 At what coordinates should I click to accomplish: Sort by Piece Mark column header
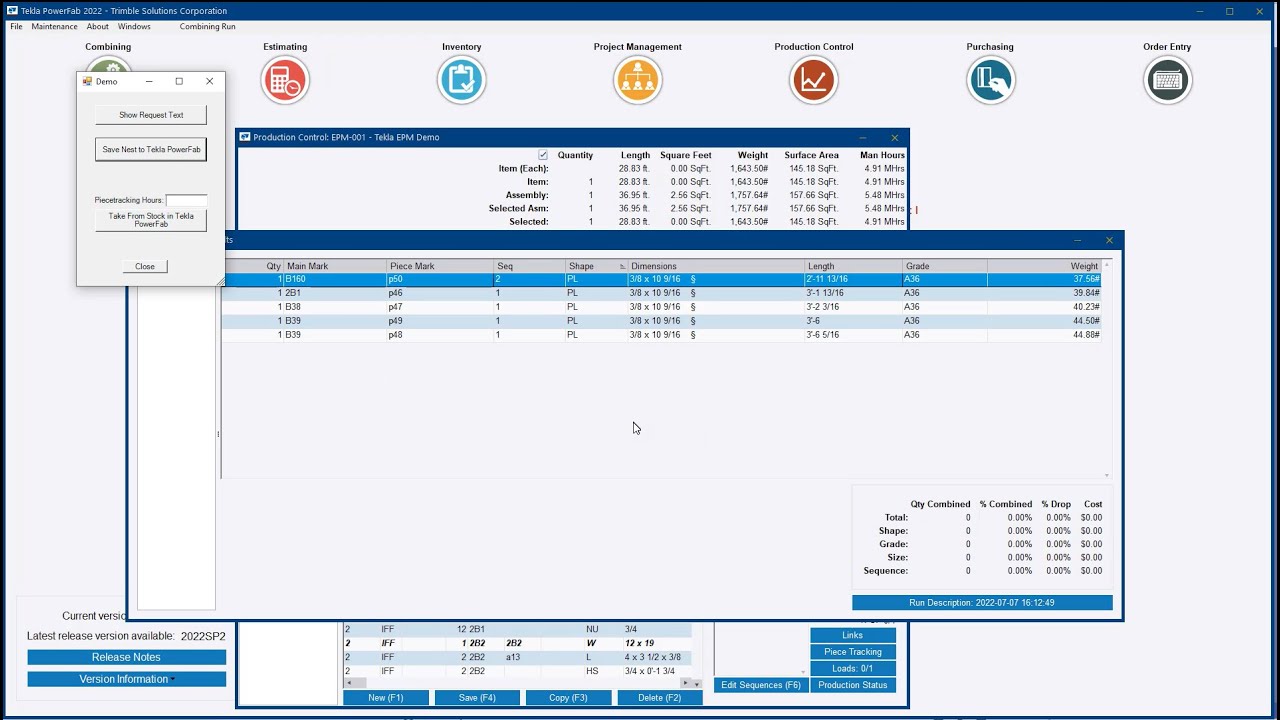click(x=440, y=266)
